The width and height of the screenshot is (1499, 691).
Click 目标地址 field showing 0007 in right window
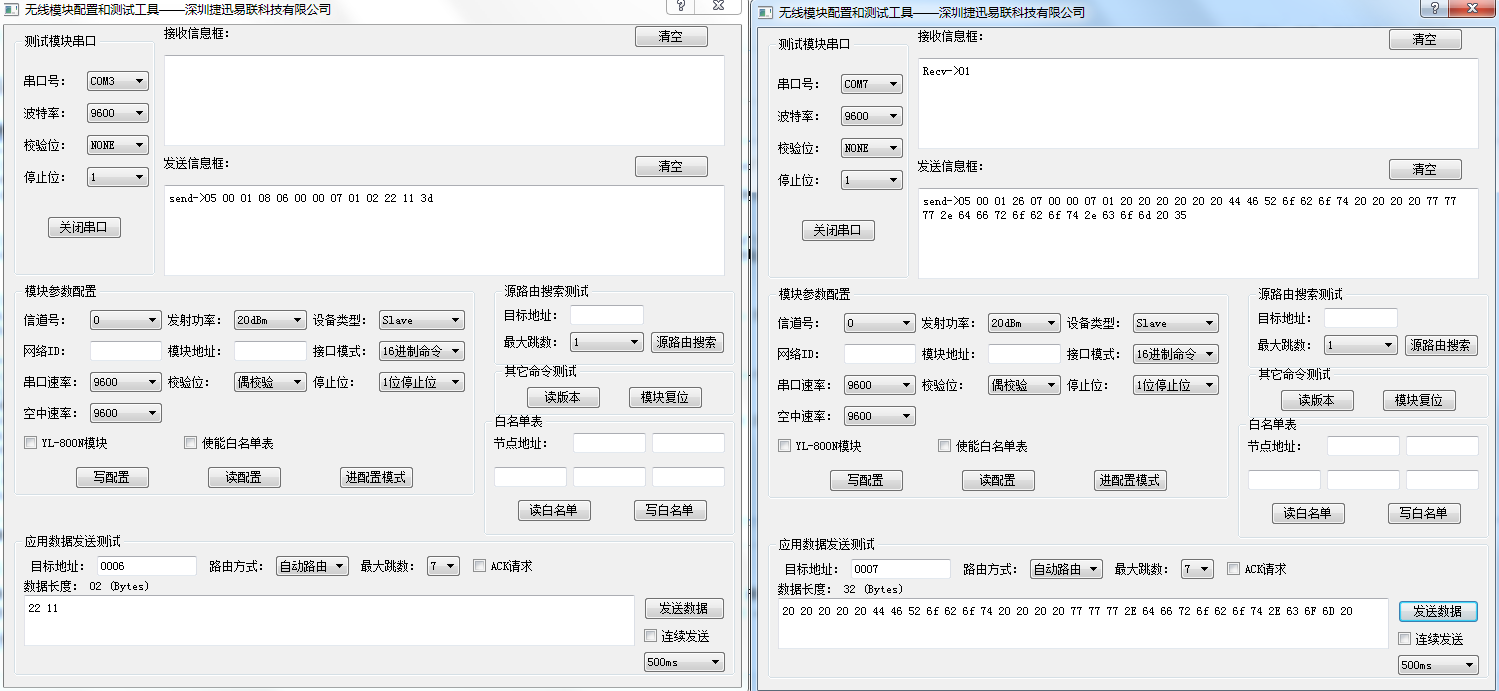(900, 569)
